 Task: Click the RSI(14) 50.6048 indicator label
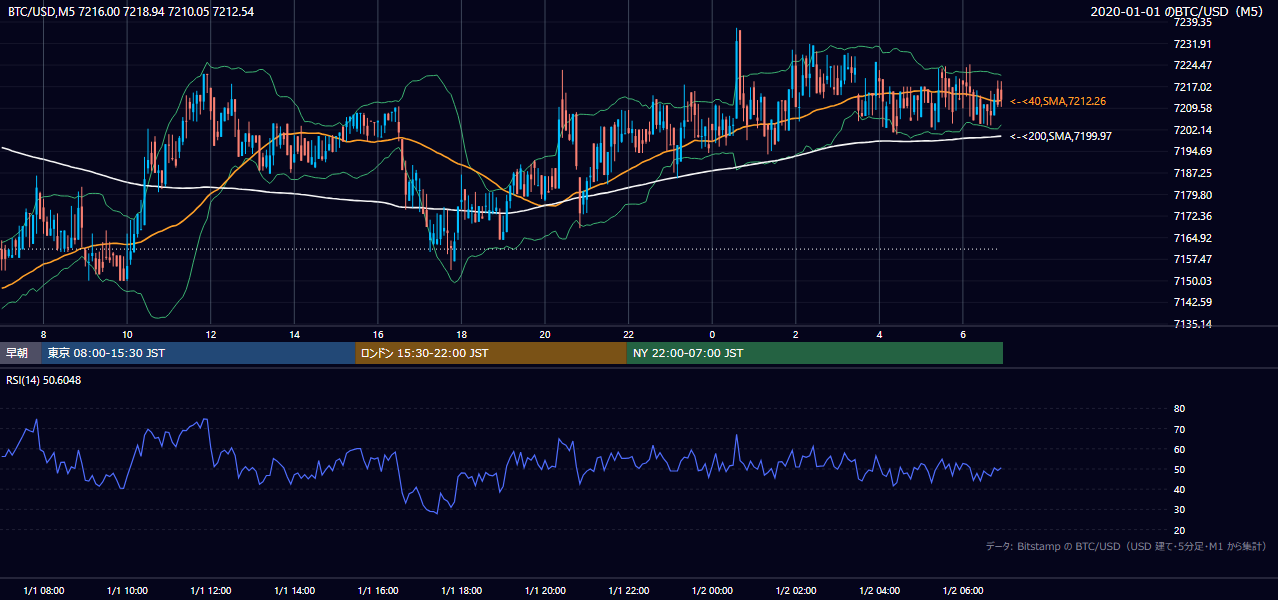click(44, 380)
